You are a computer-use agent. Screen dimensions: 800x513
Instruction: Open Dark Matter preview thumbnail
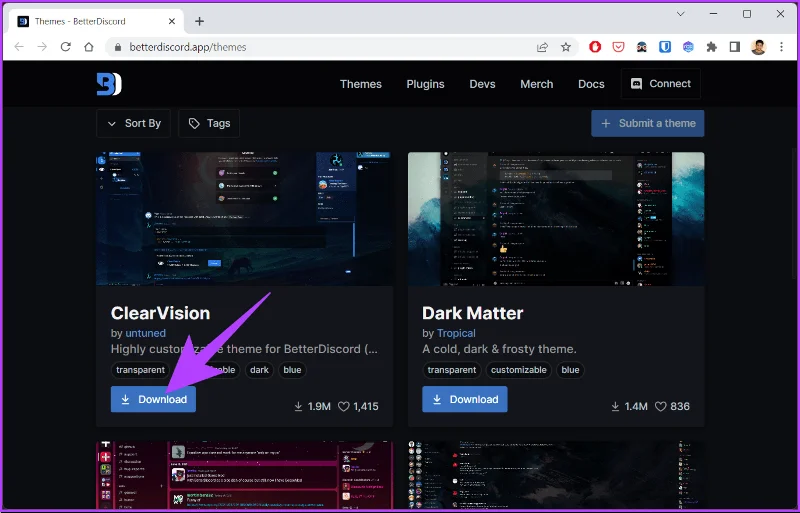point(556,218)
